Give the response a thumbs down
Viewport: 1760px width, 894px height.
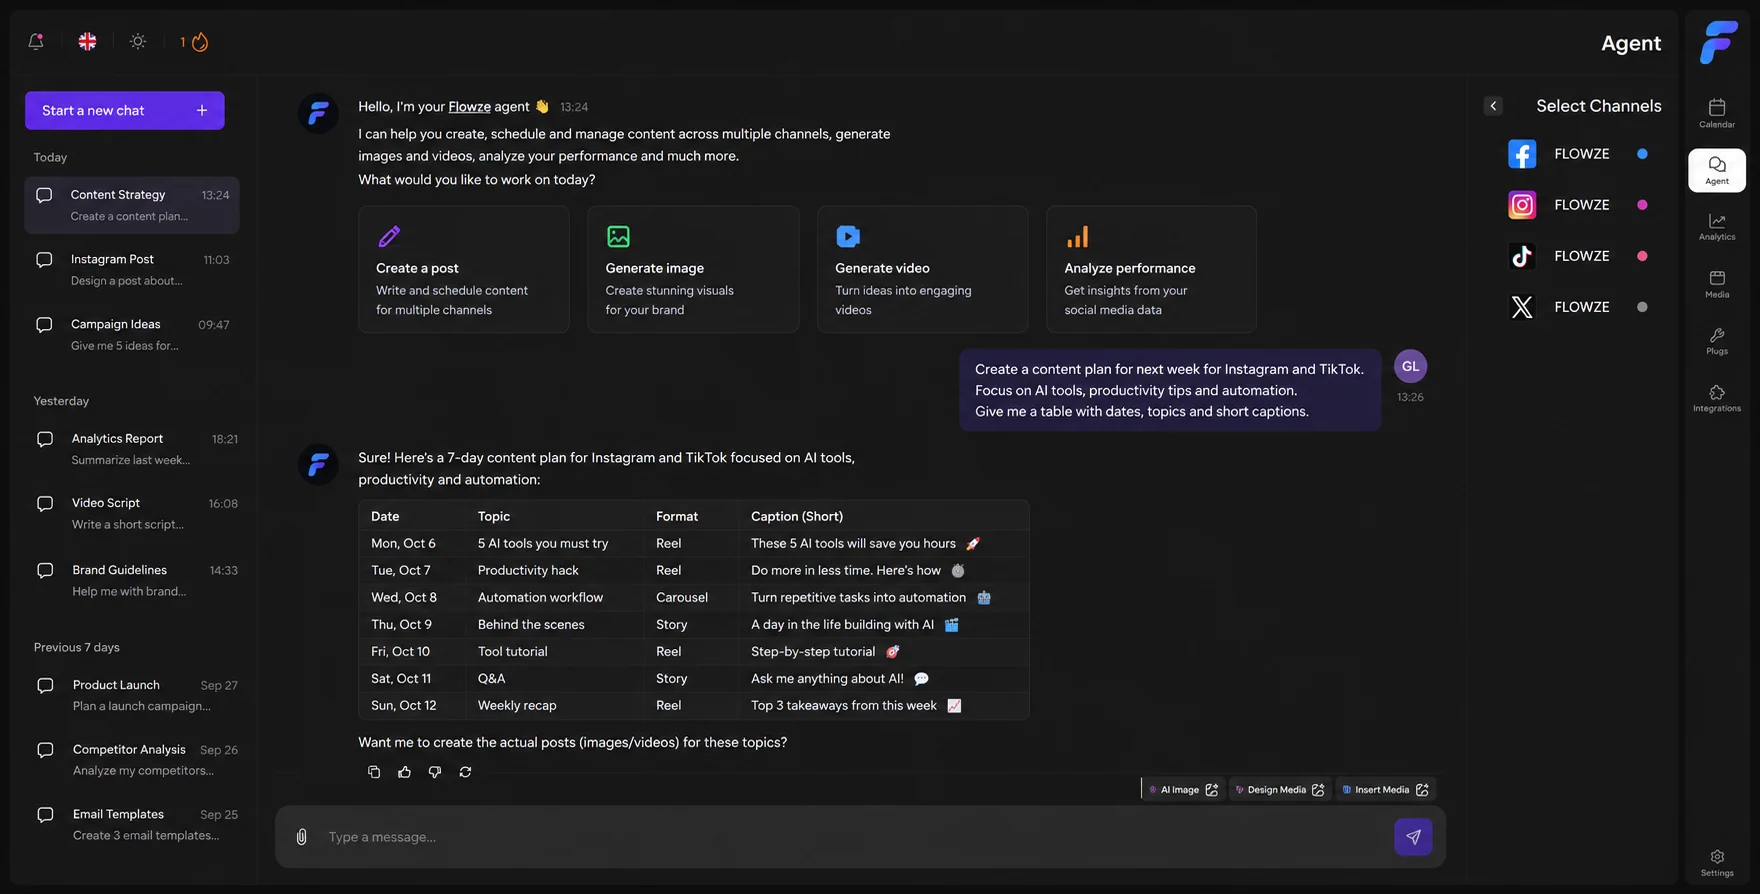(434, 772)
